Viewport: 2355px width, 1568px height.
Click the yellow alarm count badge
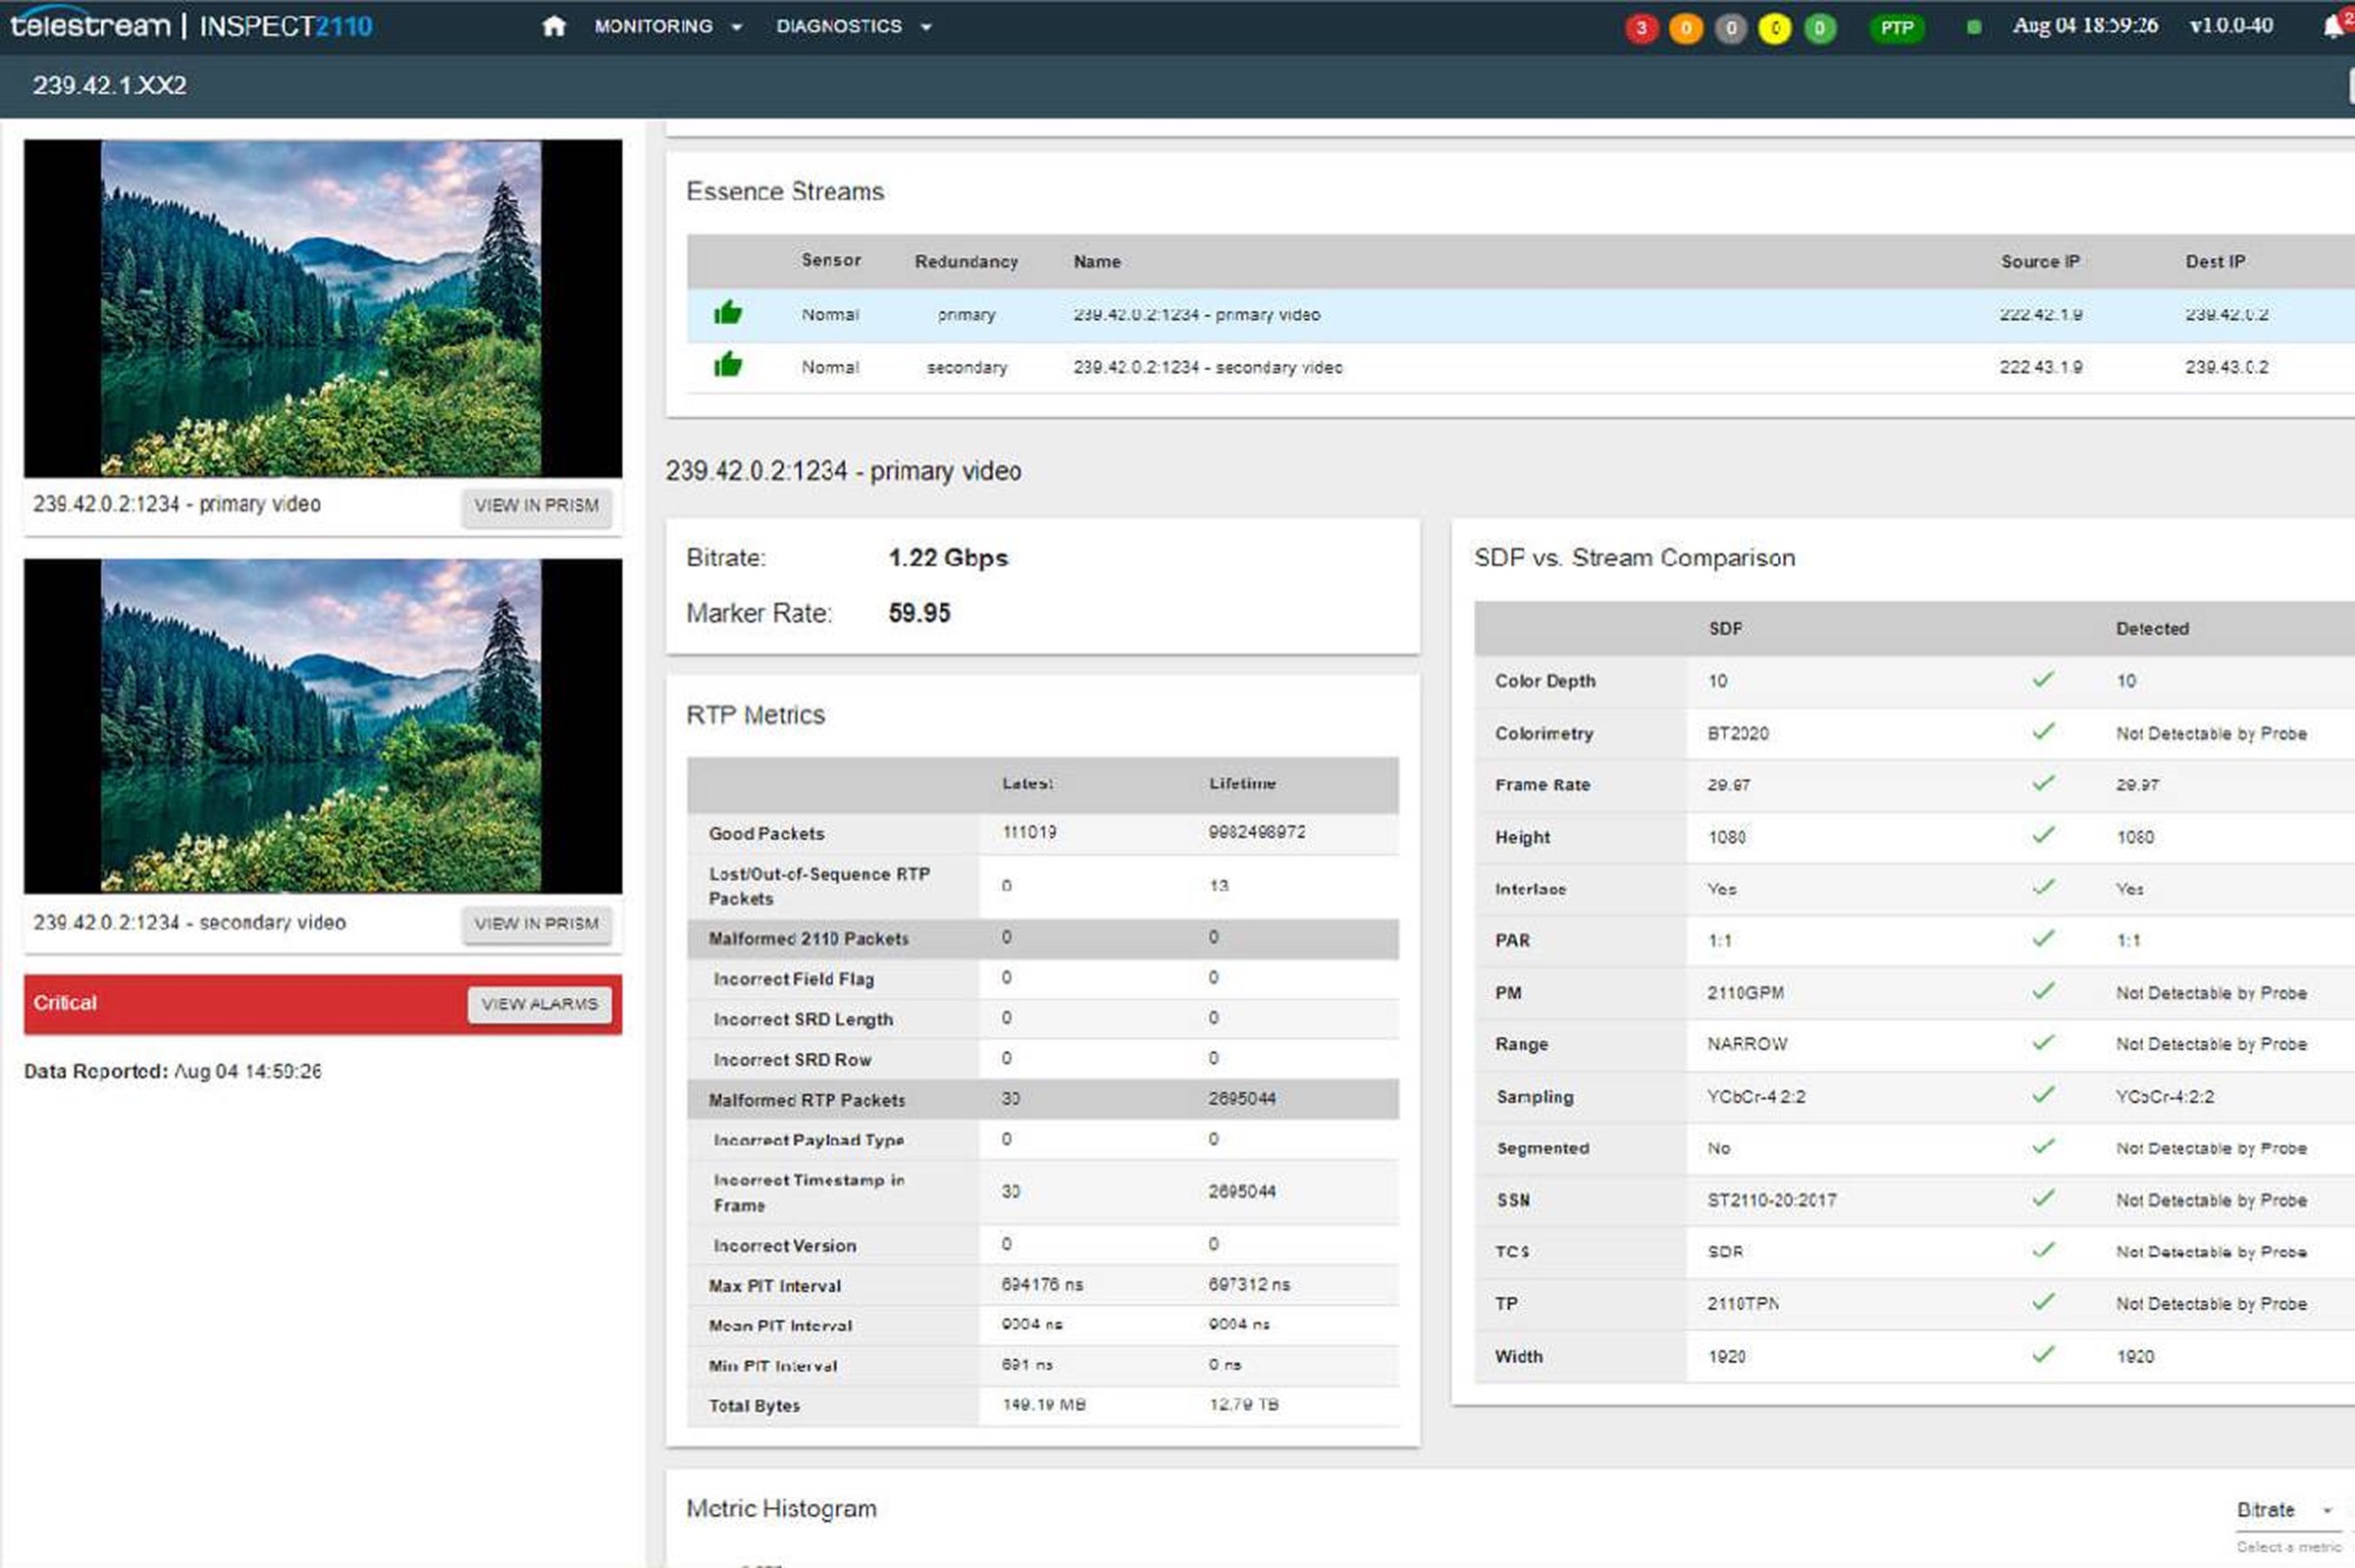click(1775, 28)
